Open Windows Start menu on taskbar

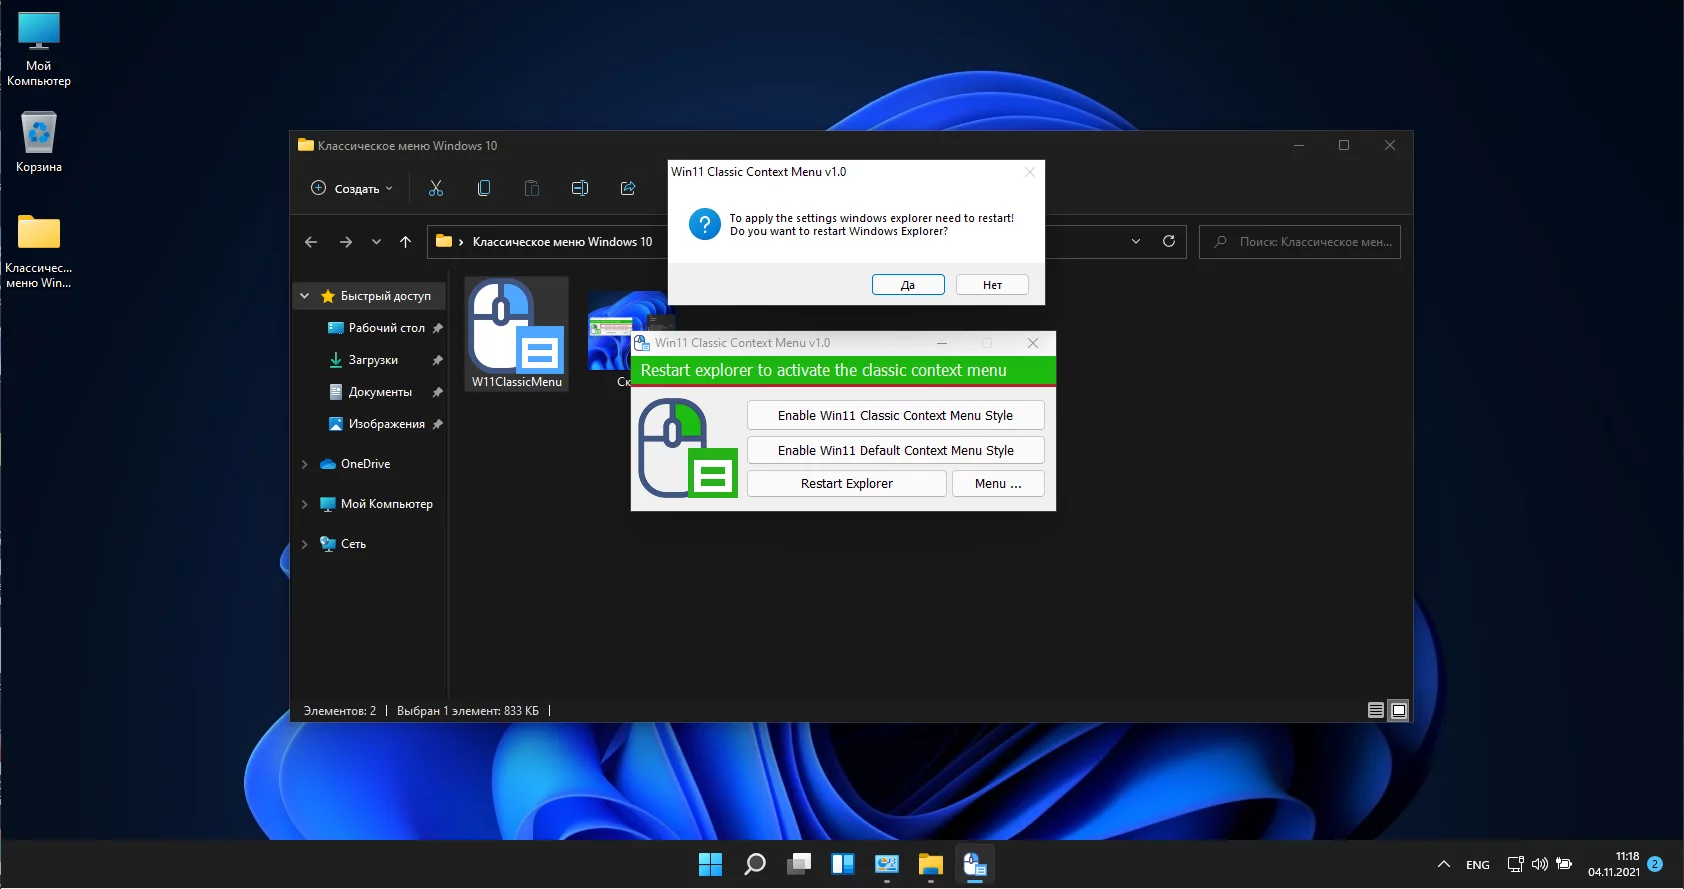[710, 864]
